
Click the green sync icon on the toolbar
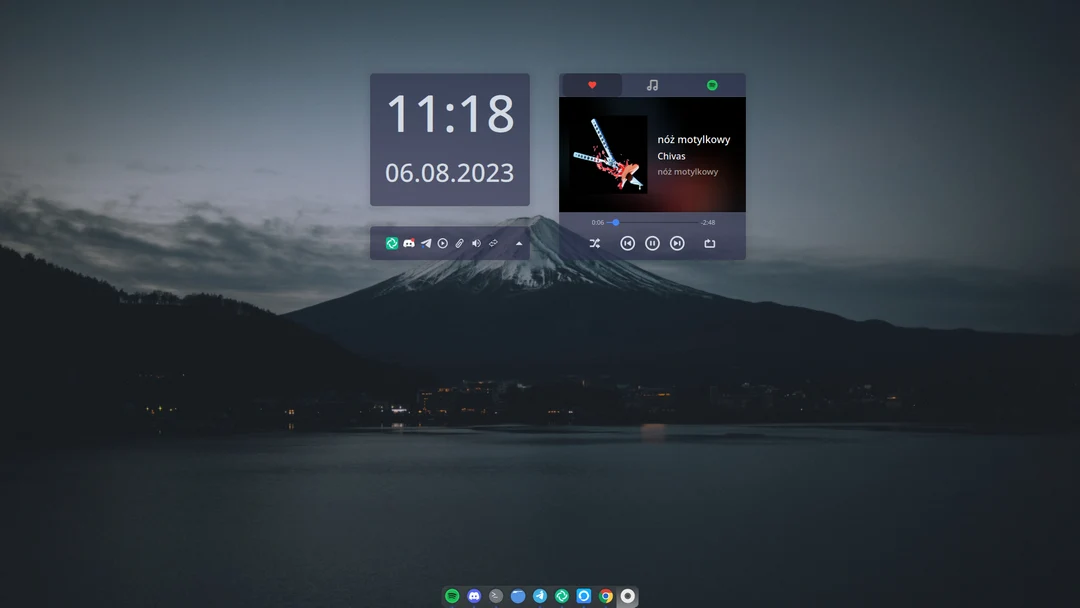pos(392,243)
